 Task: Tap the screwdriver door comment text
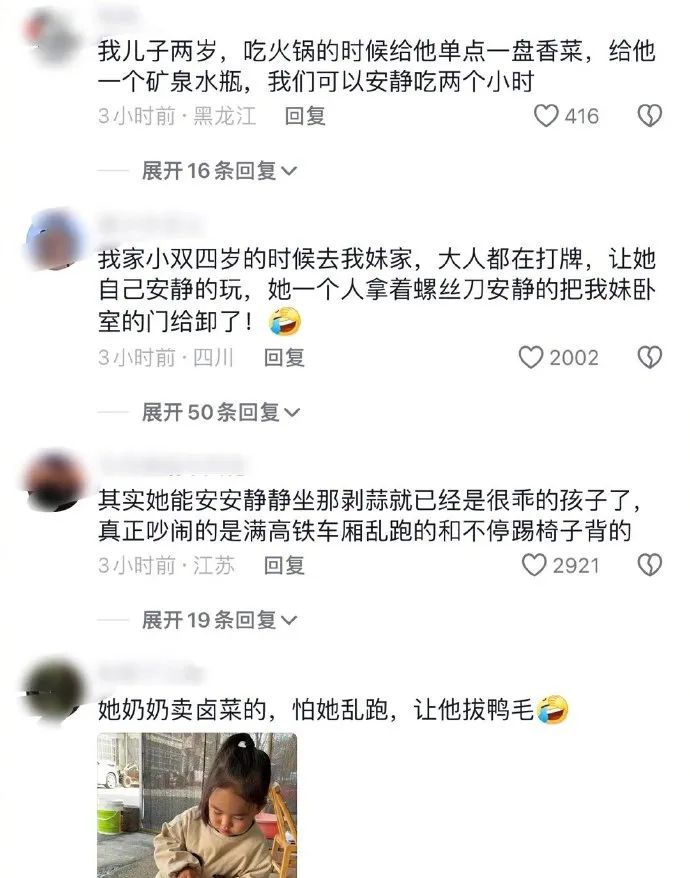[377, 291]
